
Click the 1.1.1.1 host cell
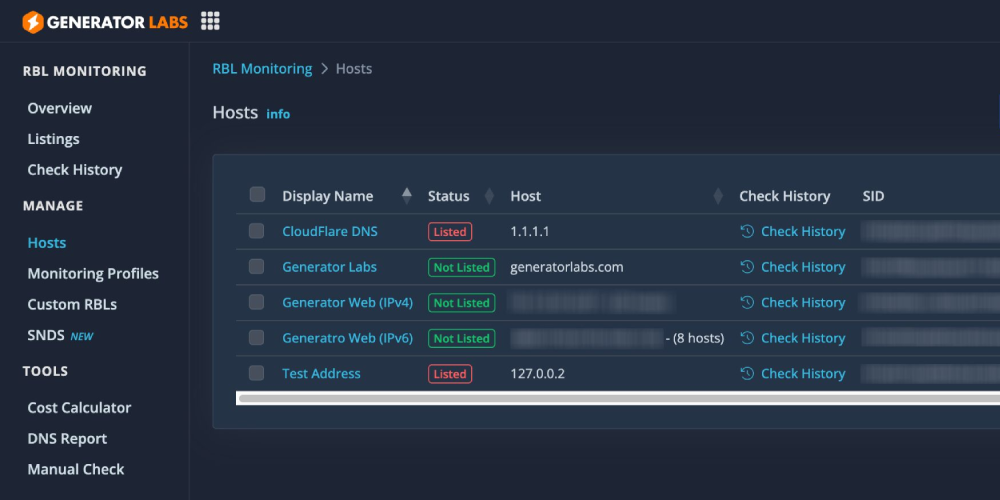coord(530,232)
